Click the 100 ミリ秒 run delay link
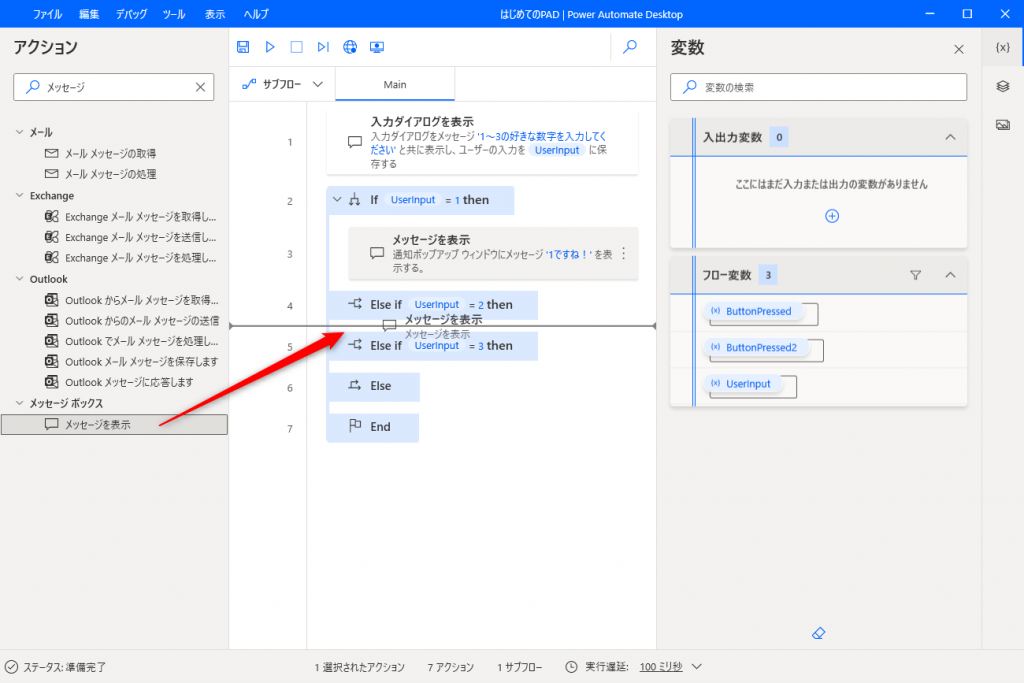1024x683 pixels. pos(661,667)
